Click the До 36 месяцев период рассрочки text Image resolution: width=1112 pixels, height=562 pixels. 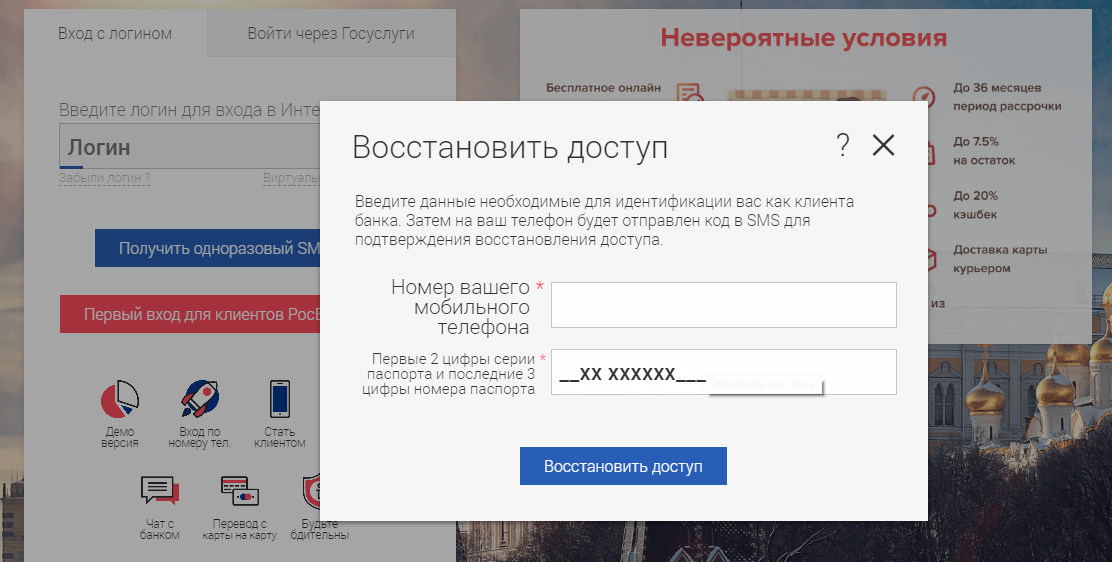[1007, 97]
